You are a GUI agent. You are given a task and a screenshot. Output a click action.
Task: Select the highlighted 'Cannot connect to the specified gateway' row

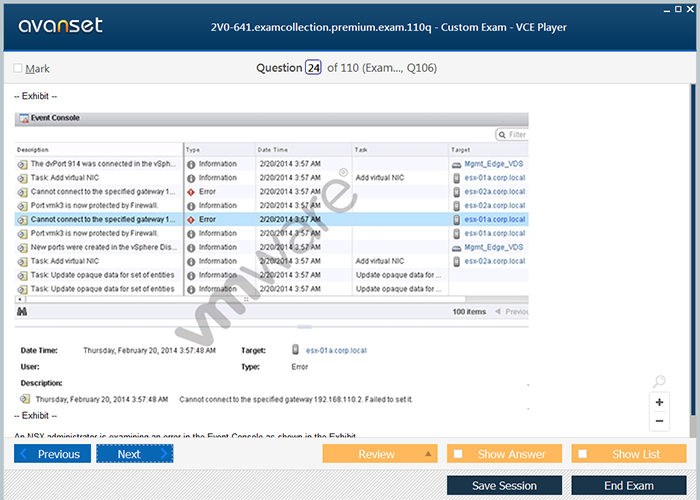coord(271,219)
